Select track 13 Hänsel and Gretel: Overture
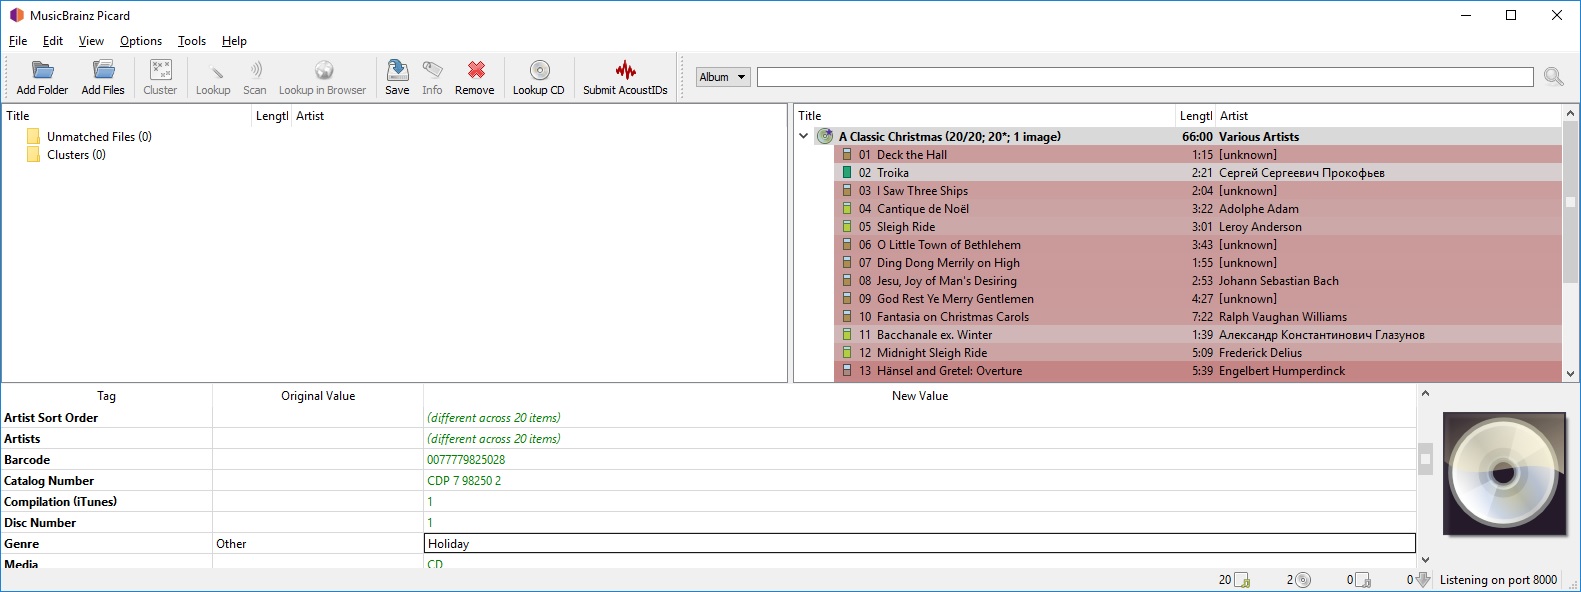Viewport: 1581px width, 592px height. (x=1198, y=370)
